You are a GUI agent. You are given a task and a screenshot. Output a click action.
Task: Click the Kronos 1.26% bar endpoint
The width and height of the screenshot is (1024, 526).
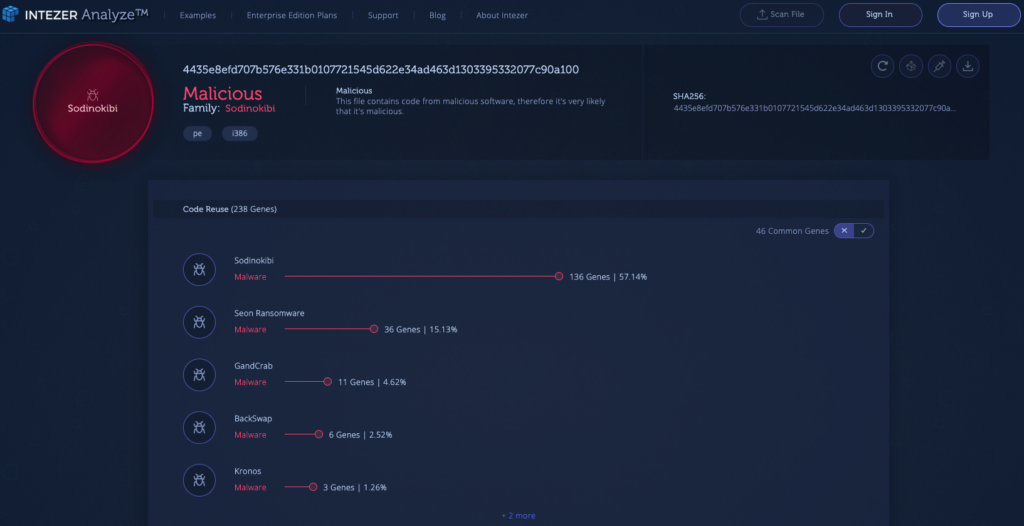[x=313, y=487]
